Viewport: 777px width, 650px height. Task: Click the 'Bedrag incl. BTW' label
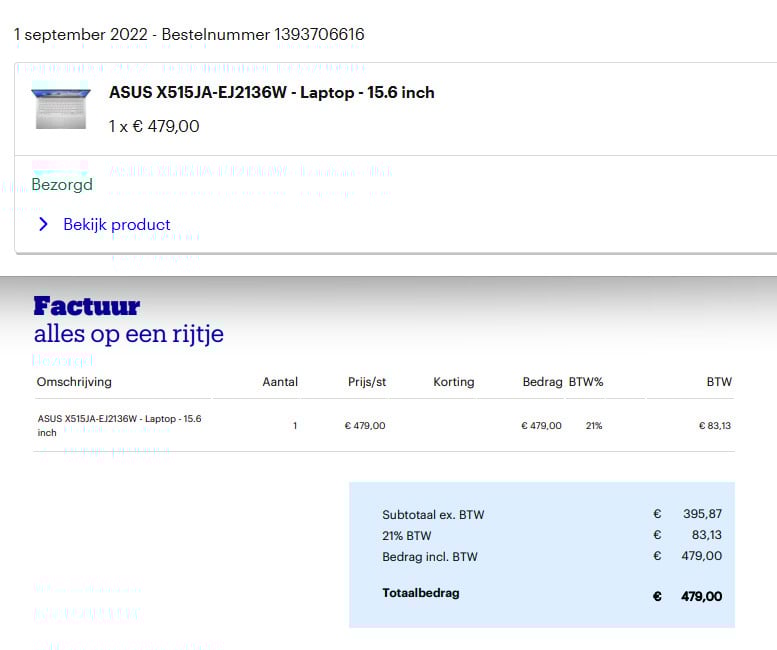(x=430, y=557)
